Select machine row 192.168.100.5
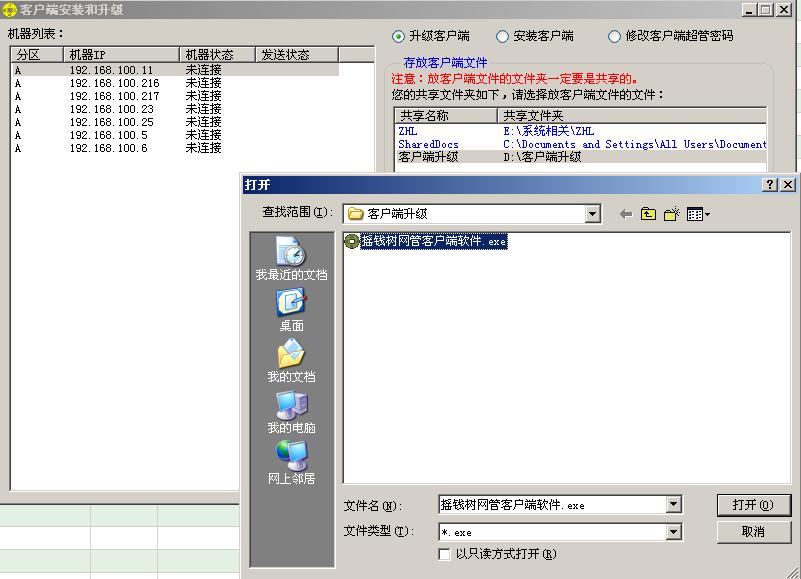The height and width of the screenshot is (579, 801). tap(175, 135)
